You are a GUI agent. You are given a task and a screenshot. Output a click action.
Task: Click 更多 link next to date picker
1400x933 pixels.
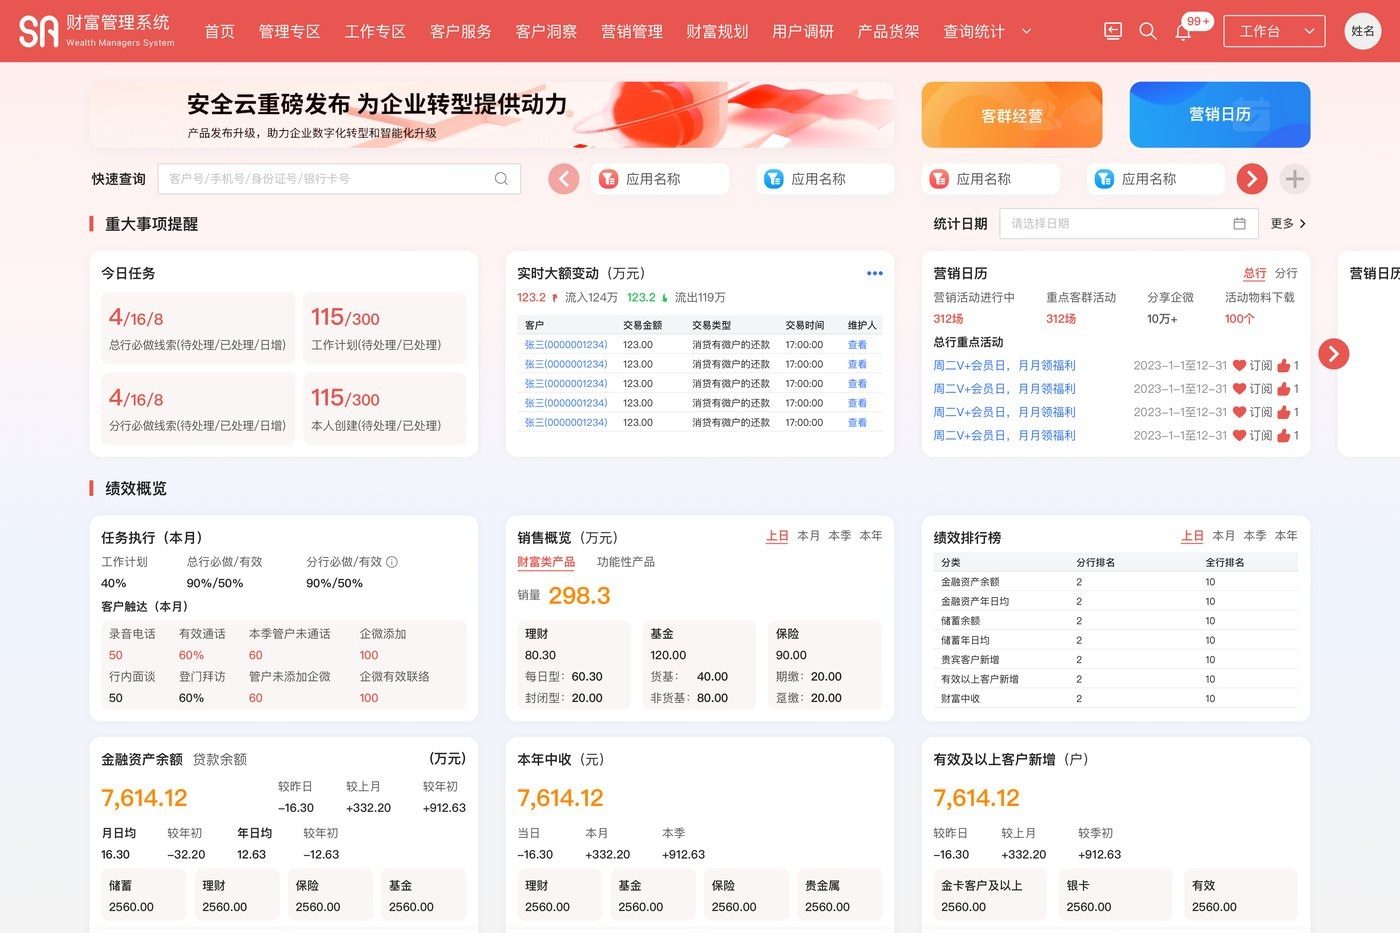[x=1288, y=223]
